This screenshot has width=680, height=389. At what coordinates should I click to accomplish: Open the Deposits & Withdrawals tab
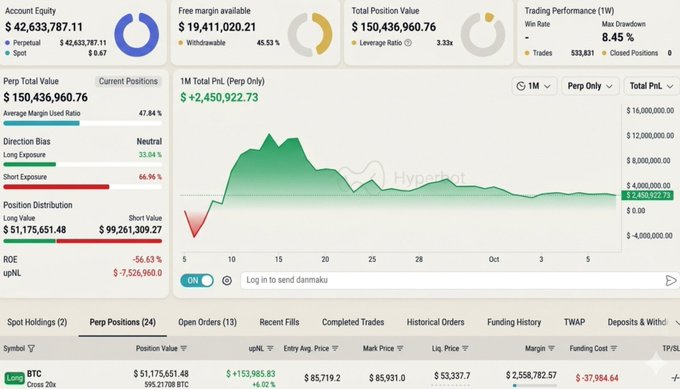(637, 322)
